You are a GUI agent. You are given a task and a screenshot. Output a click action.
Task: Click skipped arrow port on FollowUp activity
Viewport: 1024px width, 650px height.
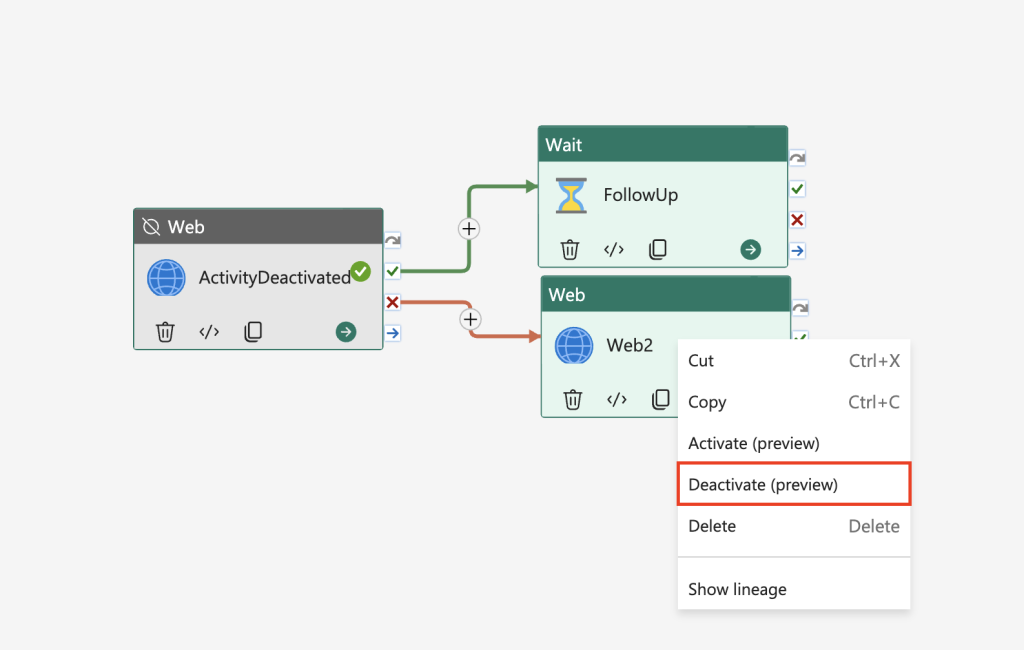[797, 158]
